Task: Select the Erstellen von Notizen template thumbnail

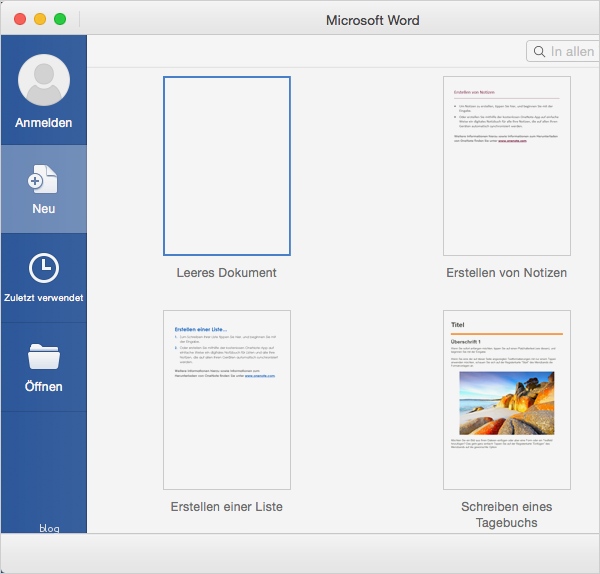Action: tap(507, 166)
